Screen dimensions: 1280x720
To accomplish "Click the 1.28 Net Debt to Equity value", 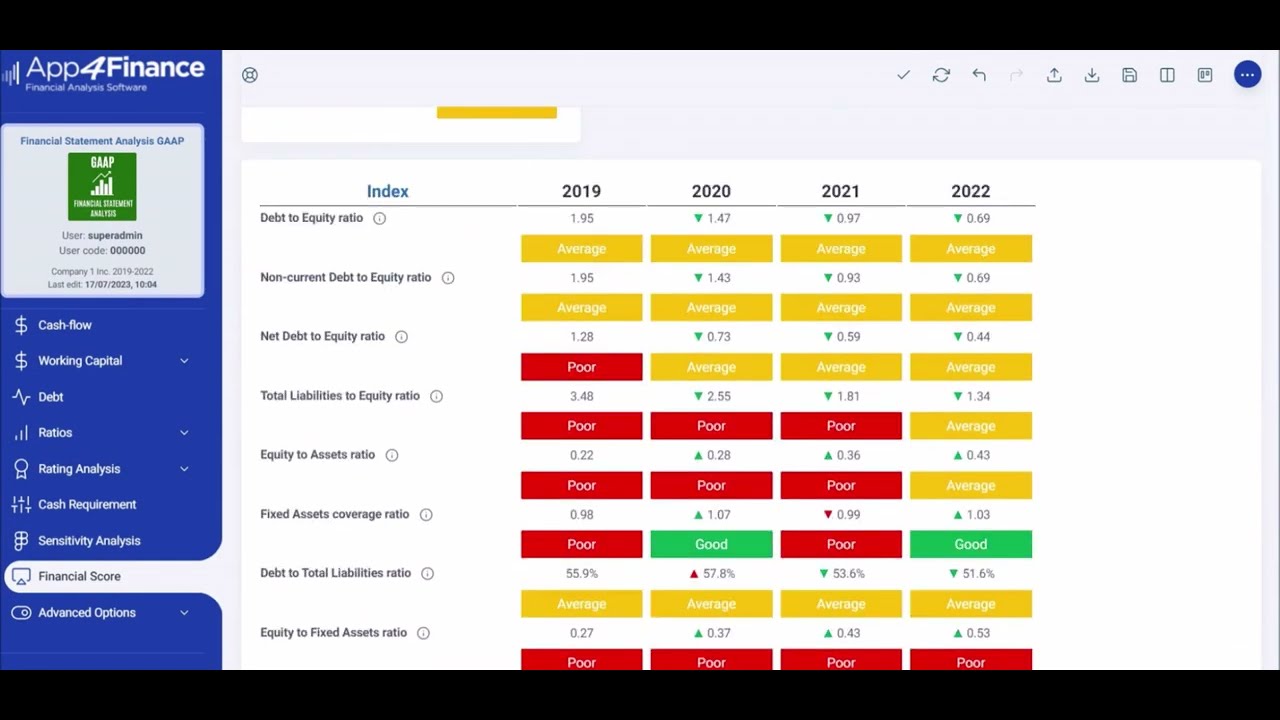I will pyautogui.click(x=581, y=337).
